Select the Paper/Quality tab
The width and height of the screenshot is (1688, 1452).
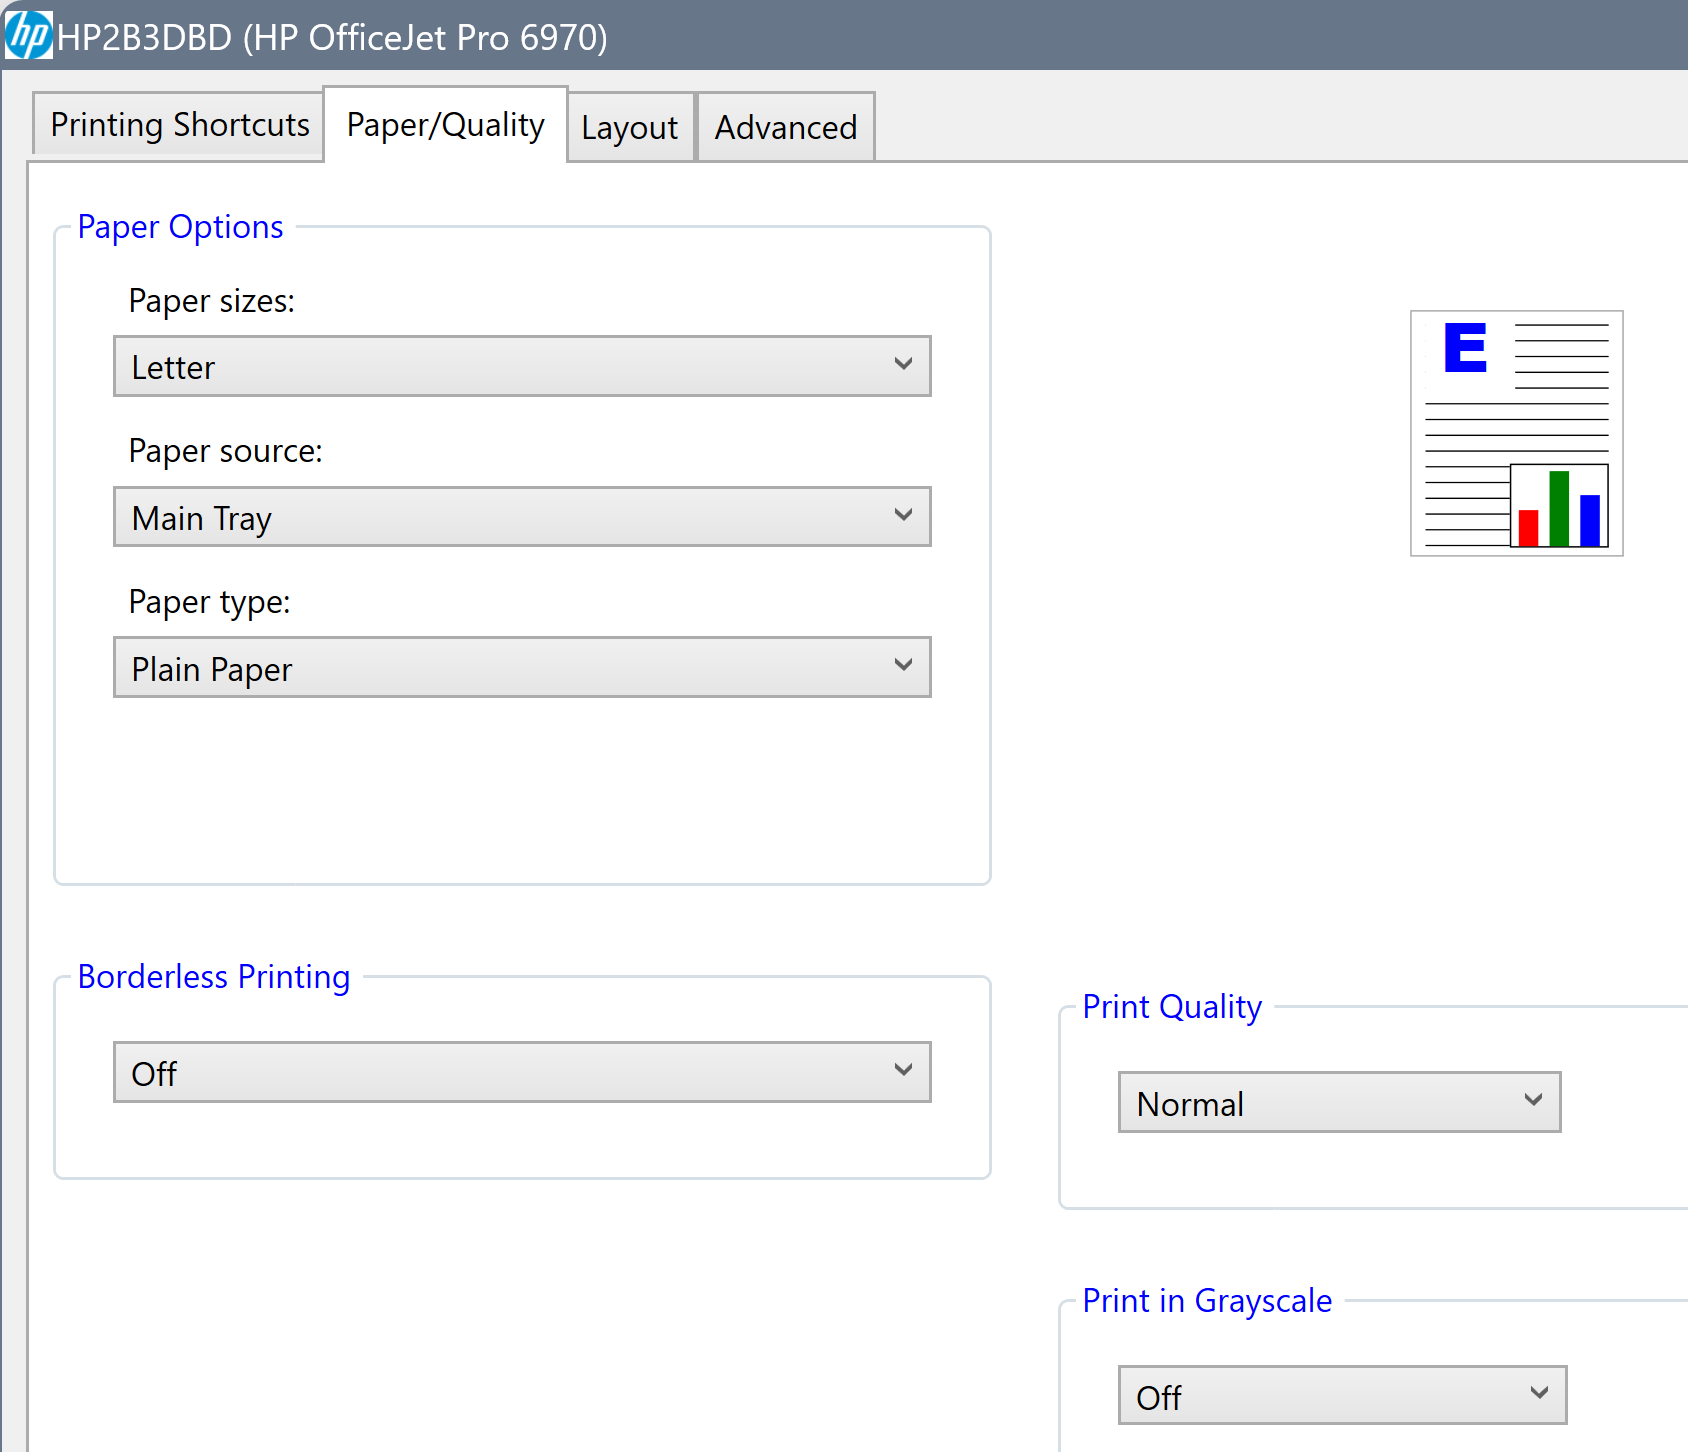tap(445, 123)
